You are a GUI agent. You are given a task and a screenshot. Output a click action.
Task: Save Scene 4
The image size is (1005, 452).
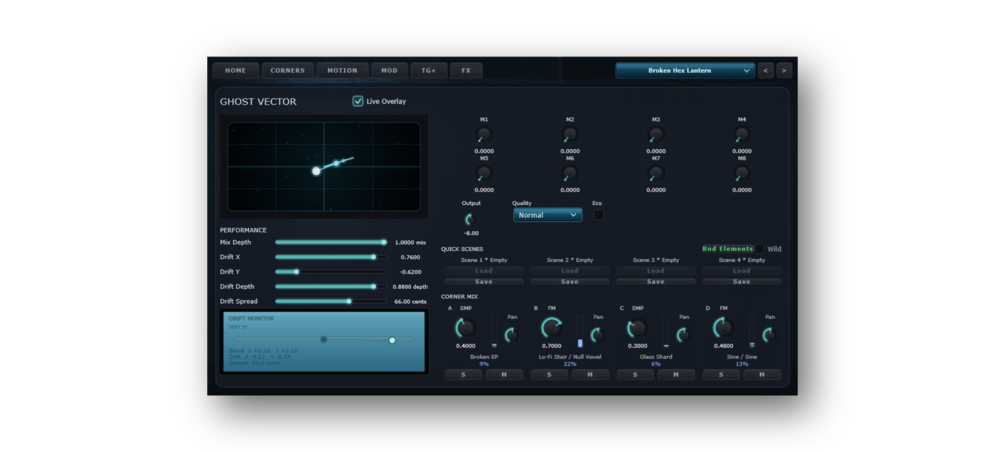point(742,281)
